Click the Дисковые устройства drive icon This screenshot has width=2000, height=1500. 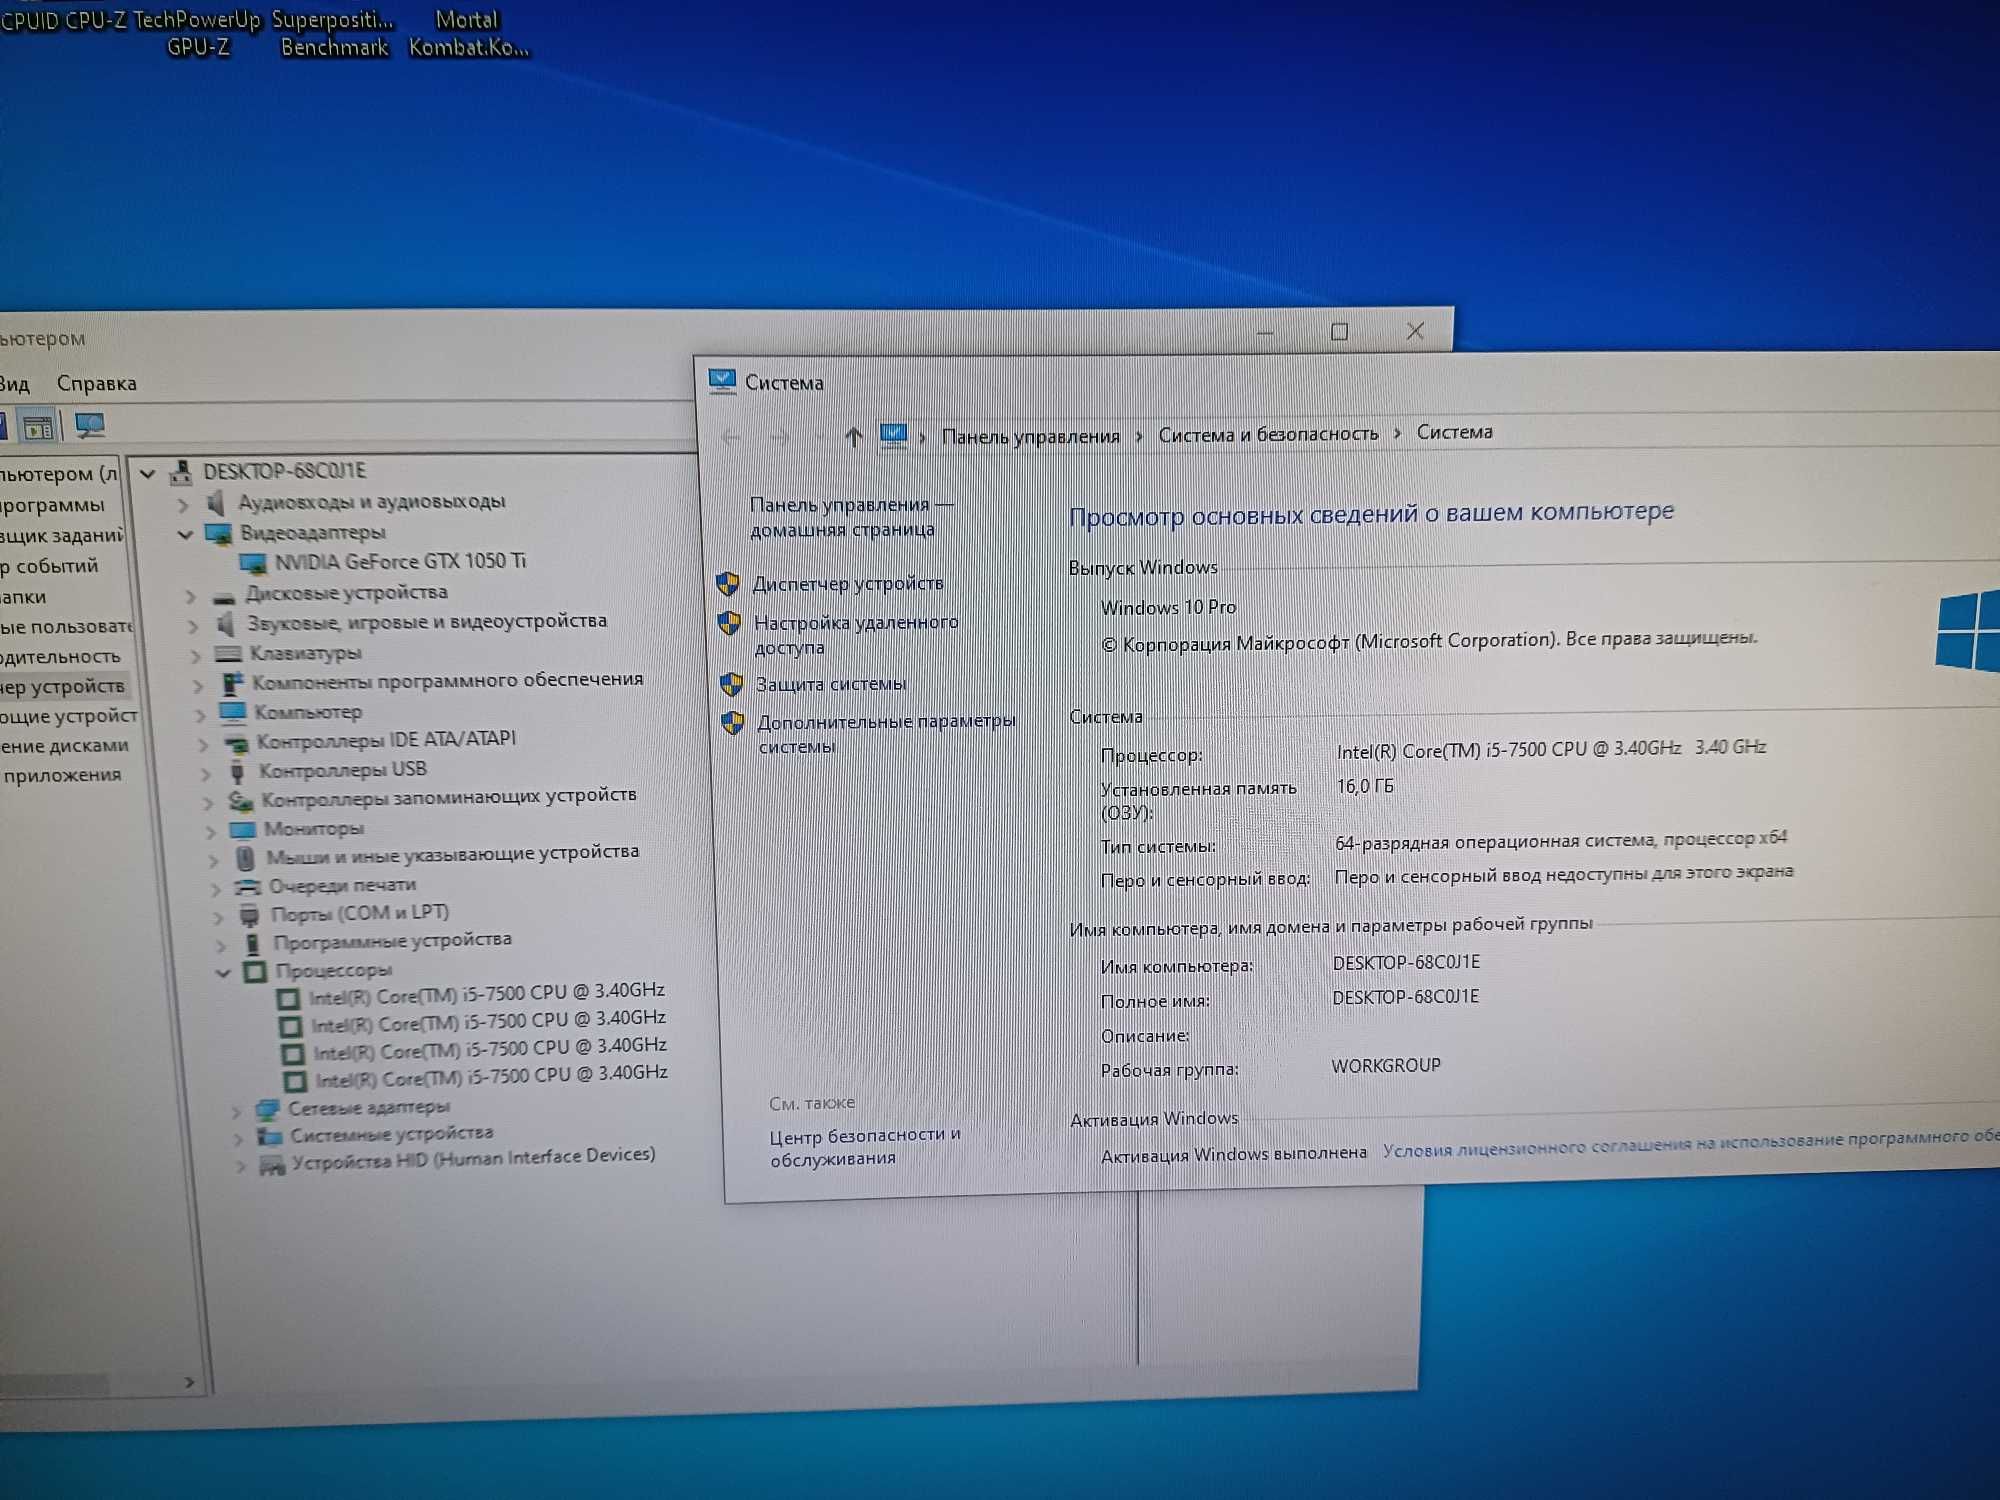pos(225,597)
